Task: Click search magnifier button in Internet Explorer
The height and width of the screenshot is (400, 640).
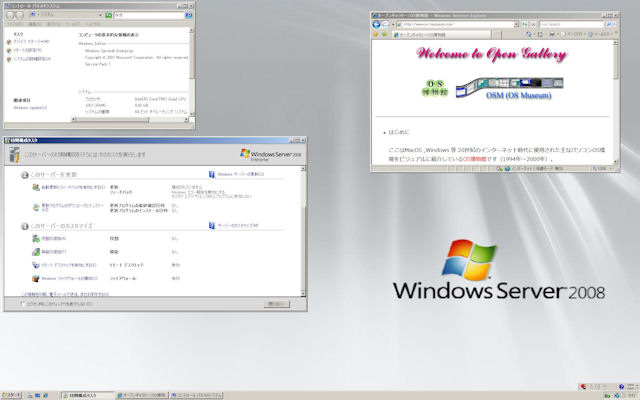Action: pyautogui.click(x=608, y=24)
